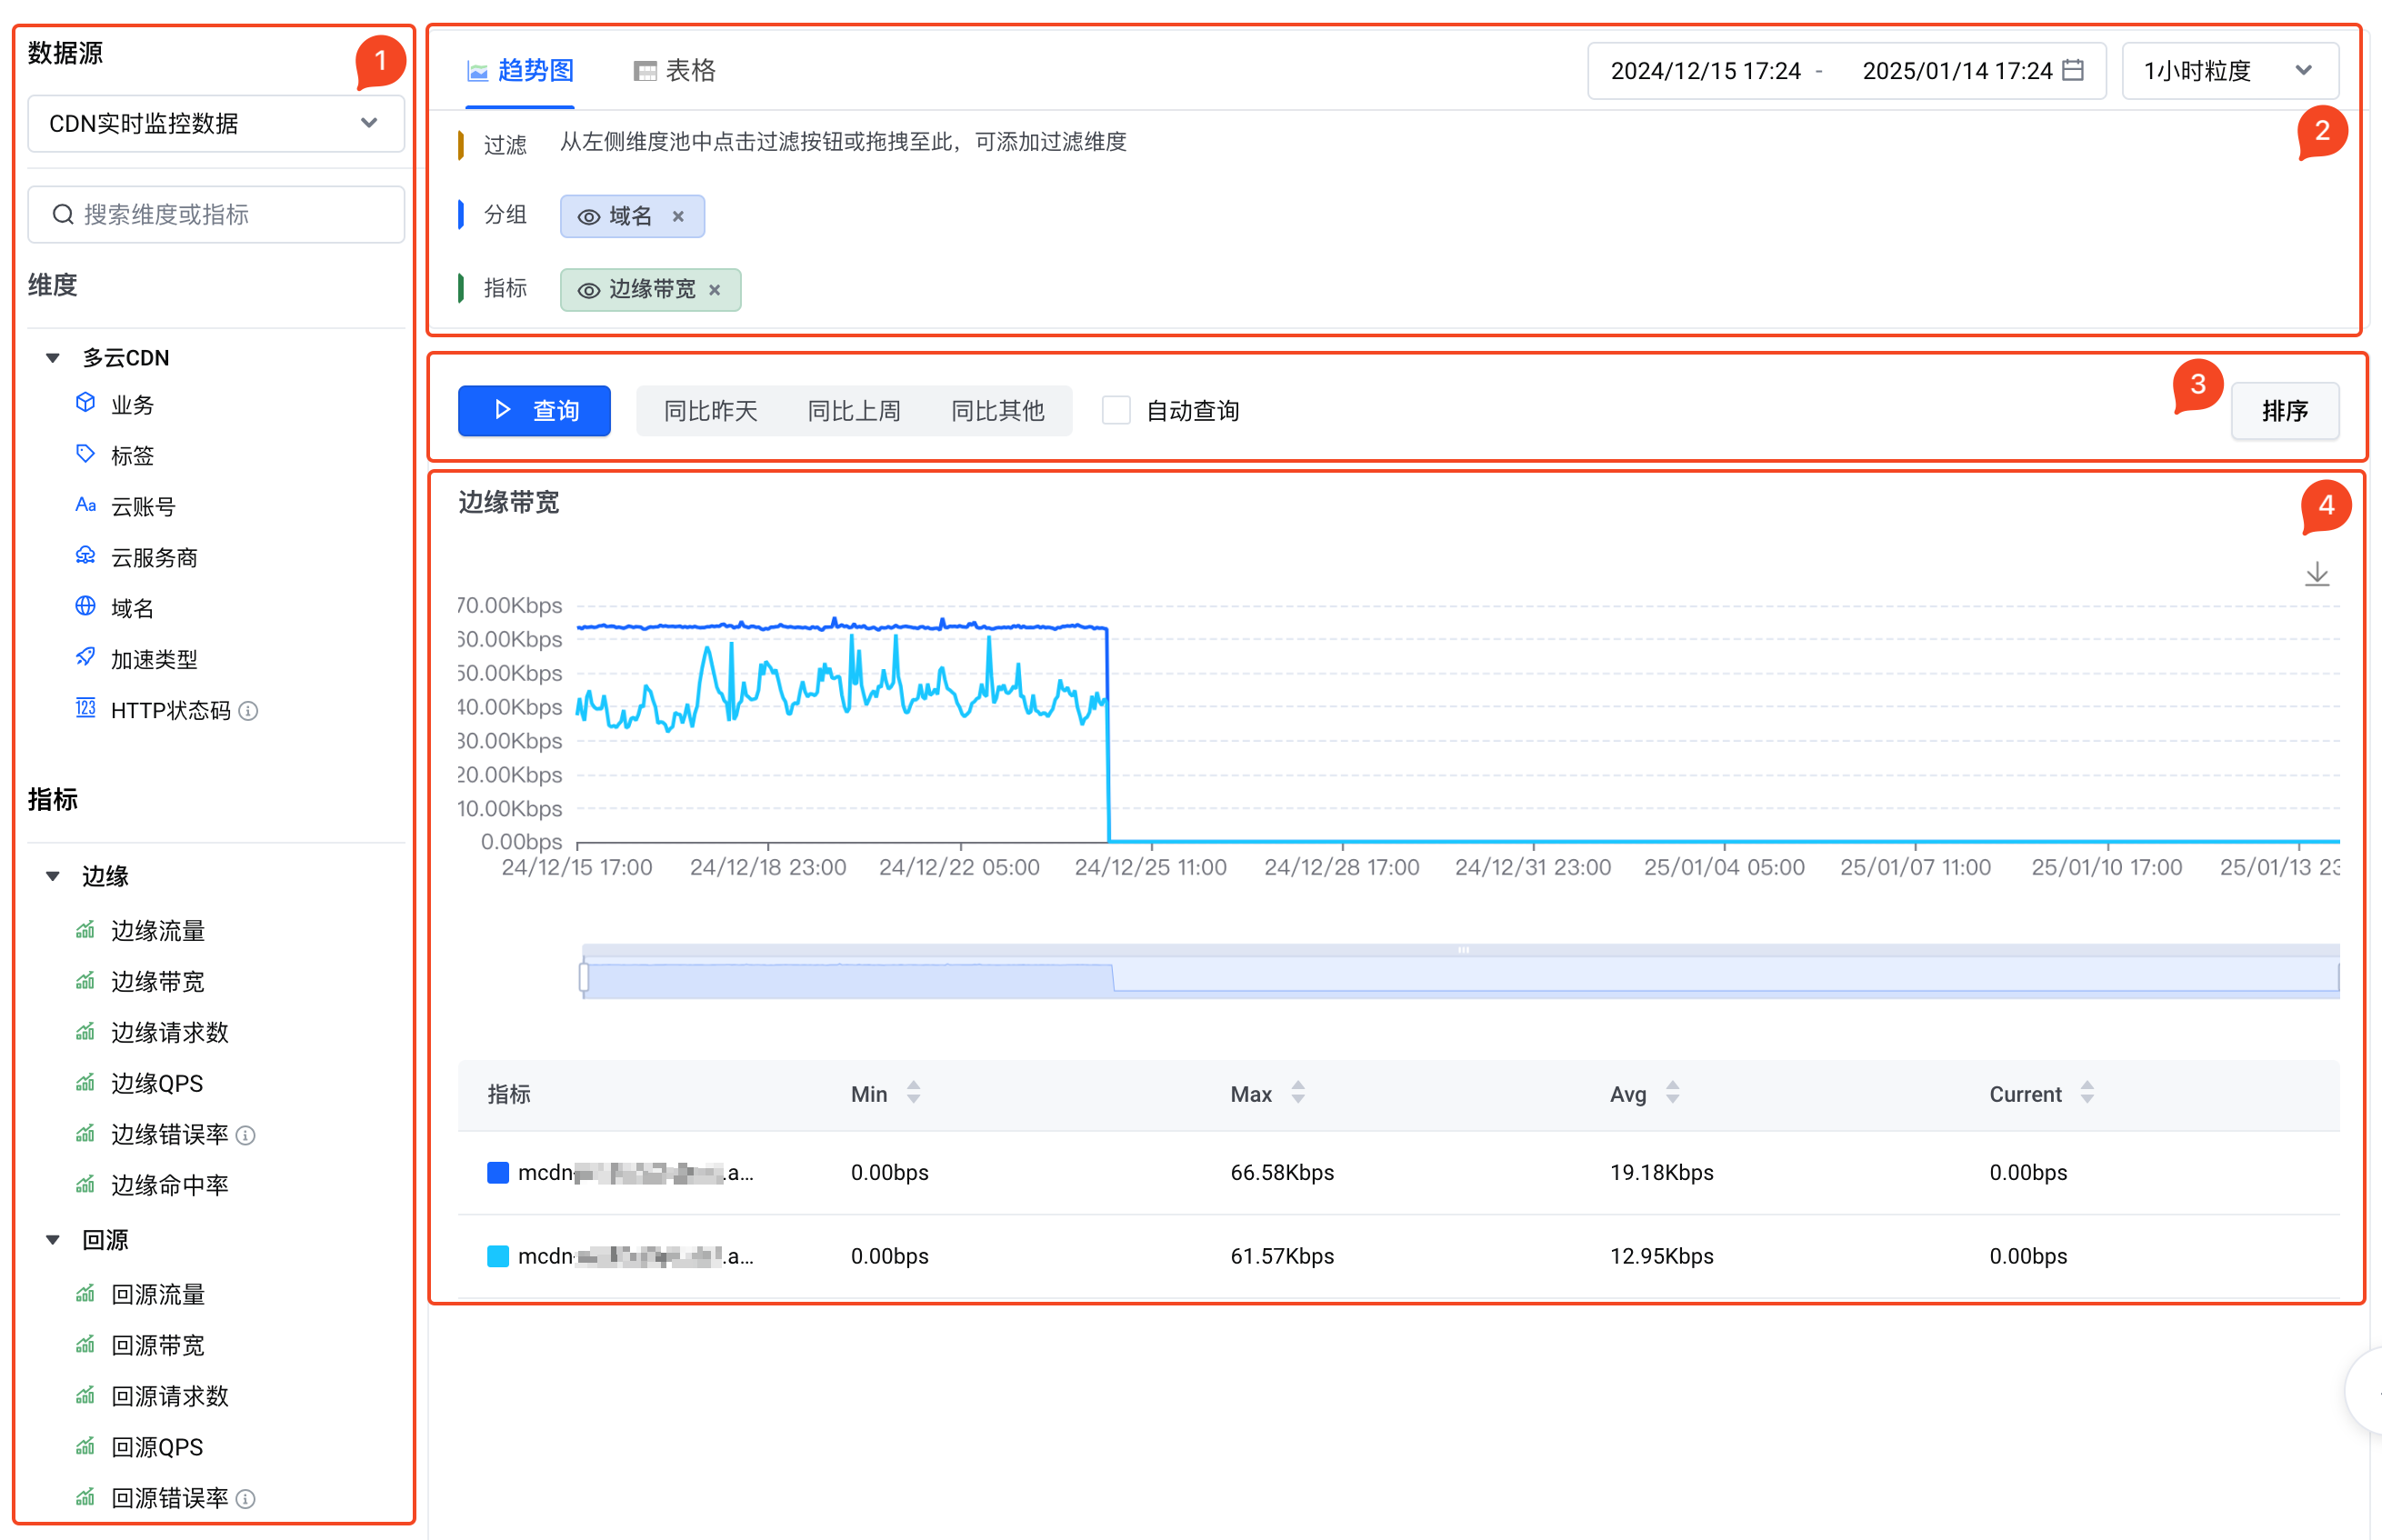The height and width of the screenshot is (1540, 2382).
Task: Set the start date 2024/12/15 17:24
Action: [1705, 71]
